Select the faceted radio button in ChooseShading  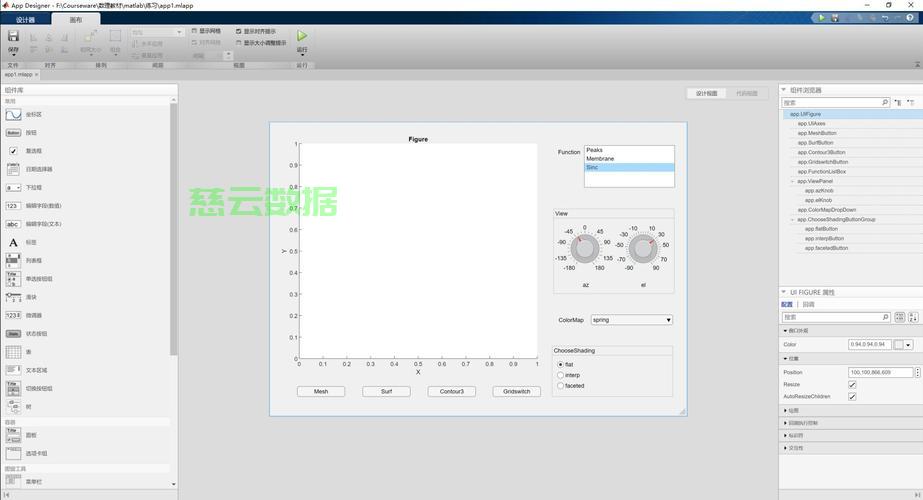560,386
